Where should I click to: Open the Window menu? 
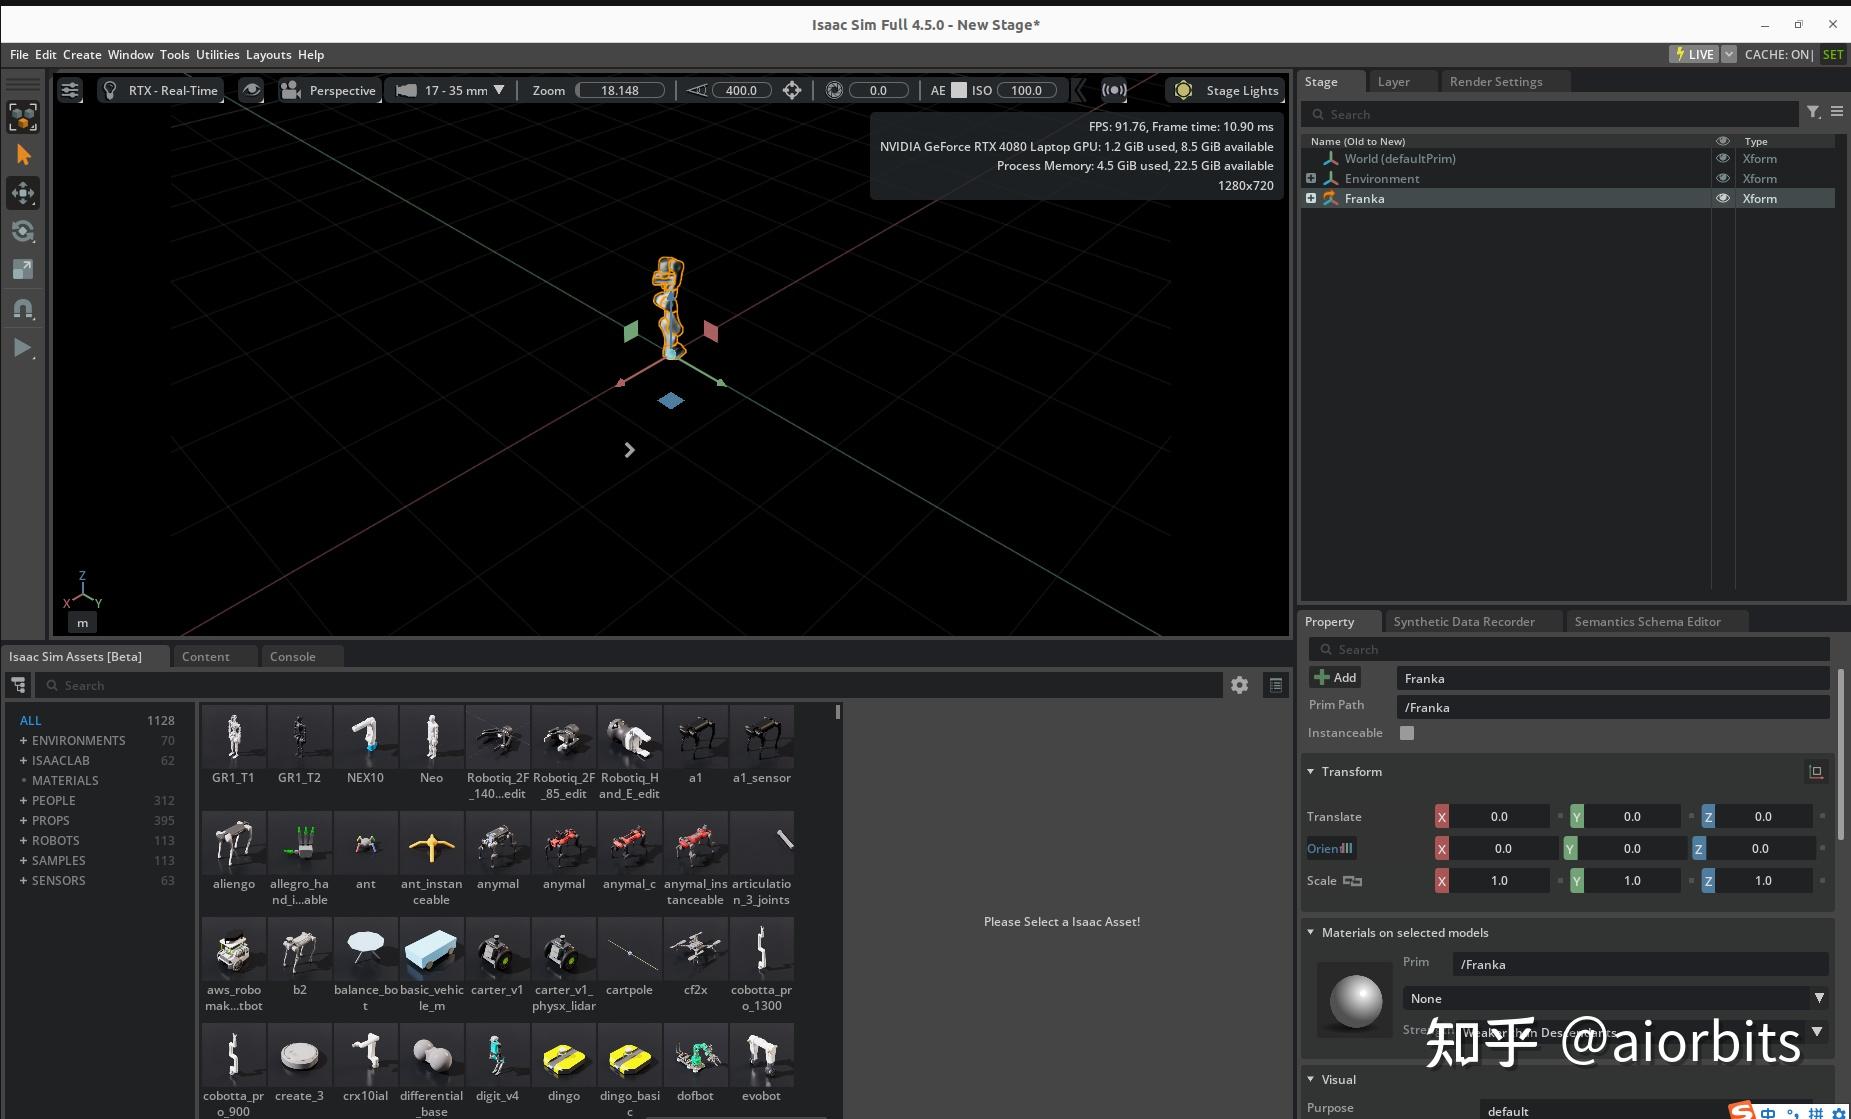(130, 55)
